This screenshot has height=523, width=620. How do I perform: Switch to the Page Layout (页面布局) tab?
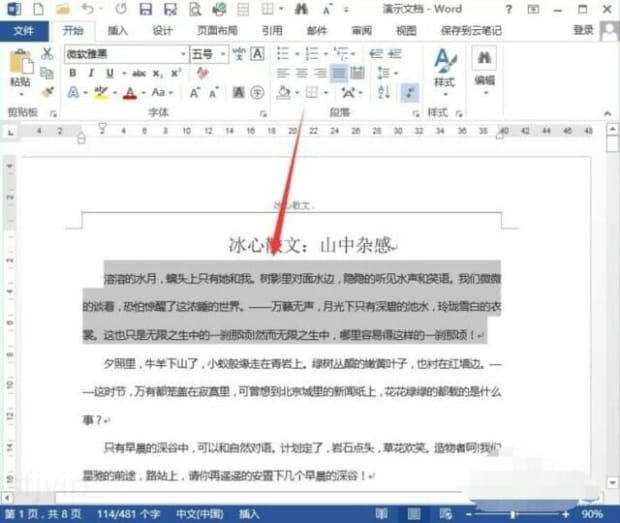pyautogui.click(x=217, y=30)
